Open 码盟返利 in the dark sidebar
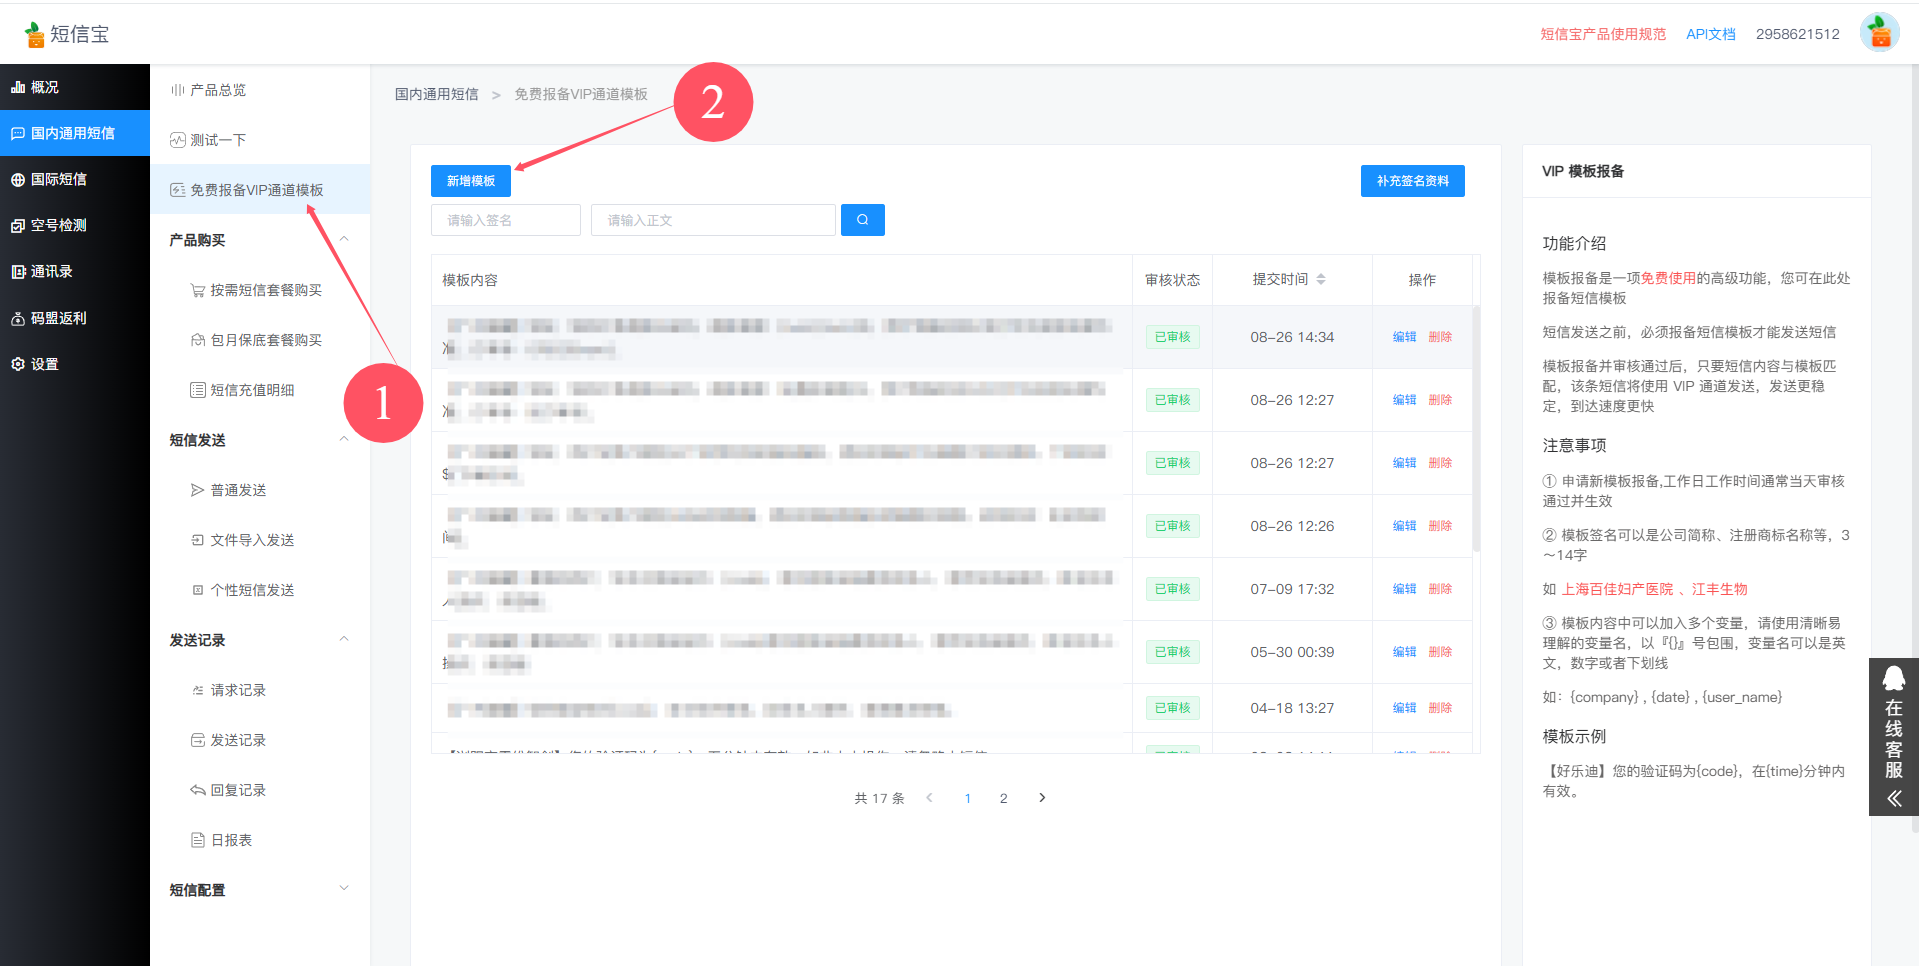Screen dimensions: 1919x966 click(75, 318)
